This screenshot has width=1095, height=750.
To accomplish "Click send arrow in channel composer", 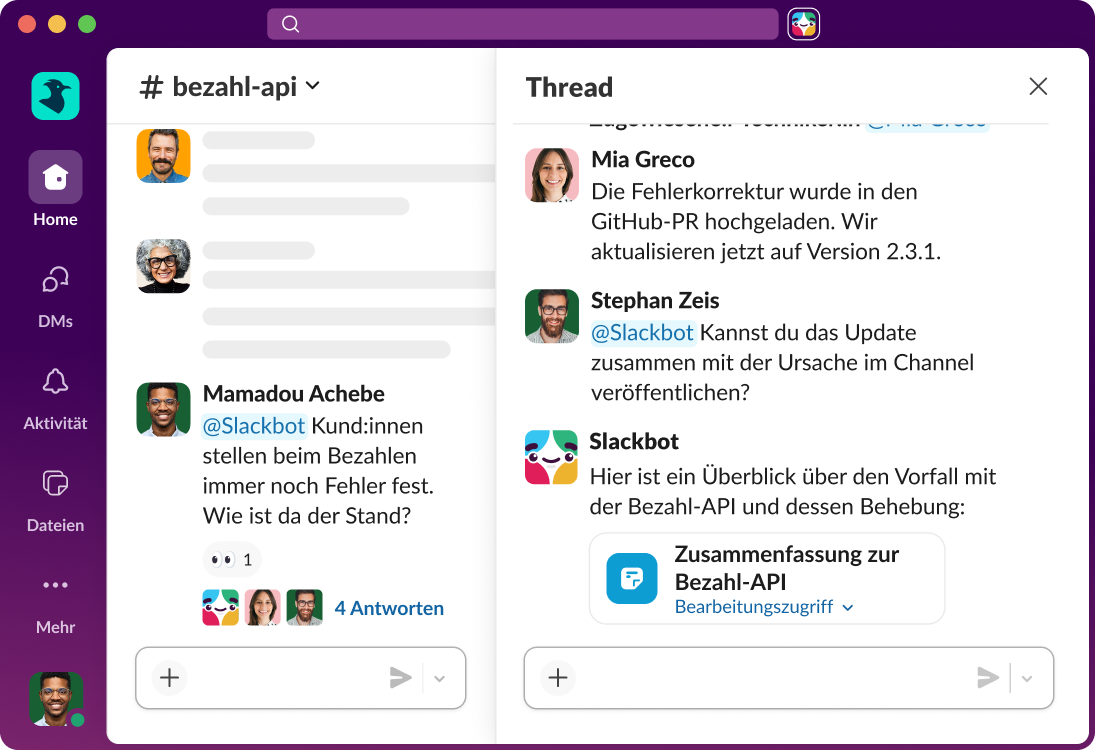I will point(400,677).
